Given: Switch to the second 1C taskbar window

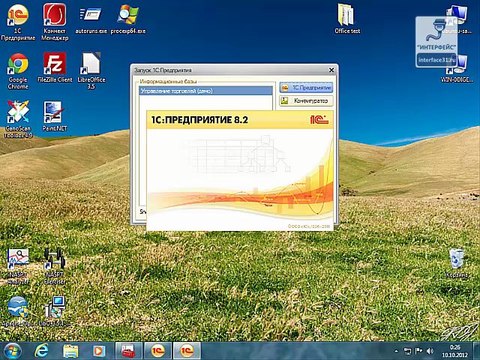Looking at the screenshot, I should 187,351.
